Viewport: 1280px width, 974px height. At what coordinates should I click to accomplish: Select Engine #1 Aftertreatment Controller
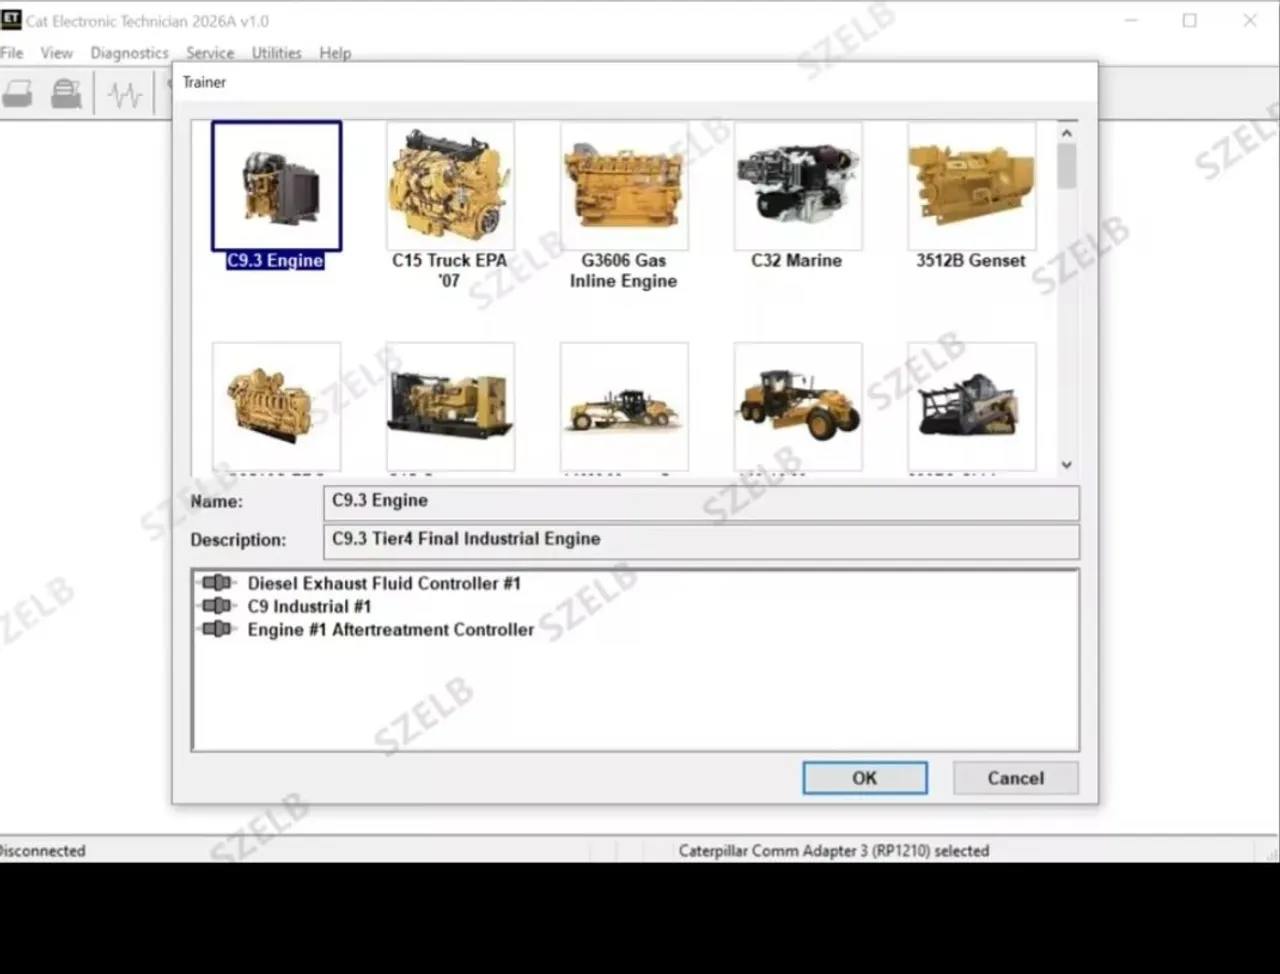391,629
